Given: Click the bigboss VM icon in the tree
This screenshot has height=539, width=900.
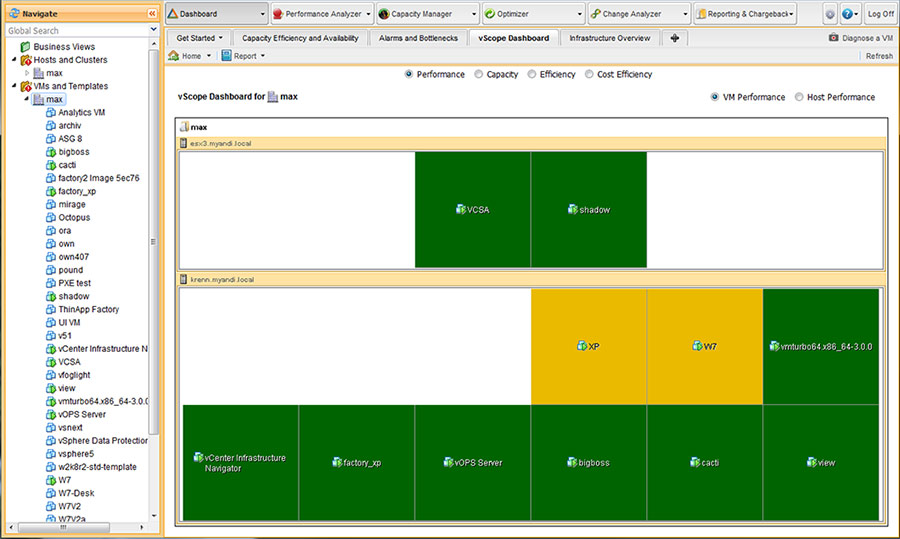Looking at the screenshot, I should point(51,152).
